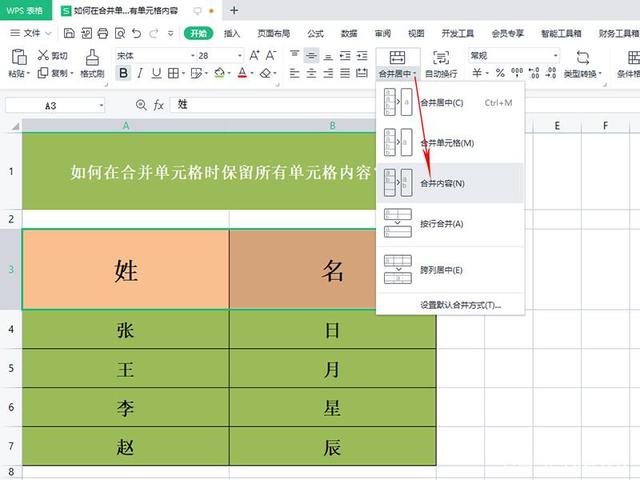Align cell content to bottom

[x=328, y=55]
